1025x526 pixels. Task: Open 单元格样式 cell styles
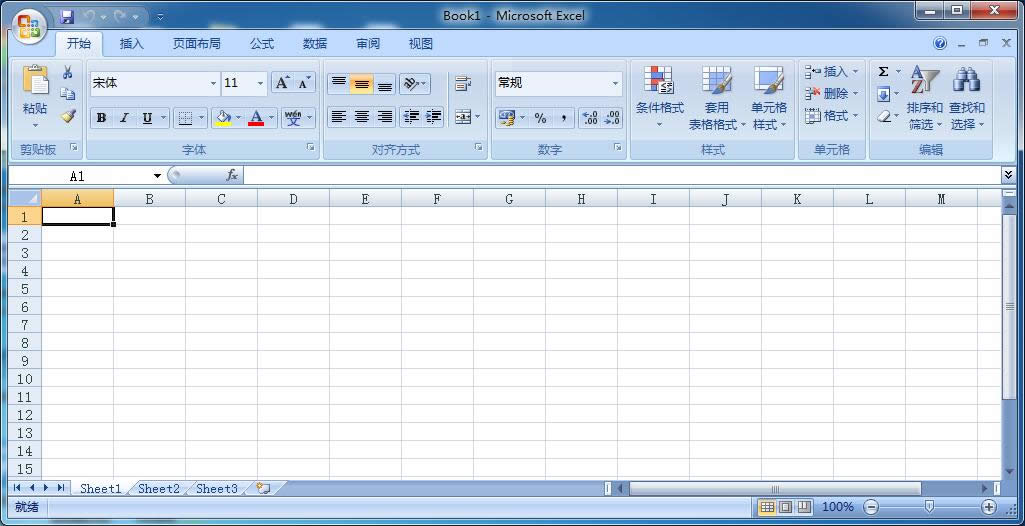[x=769, y=97]
